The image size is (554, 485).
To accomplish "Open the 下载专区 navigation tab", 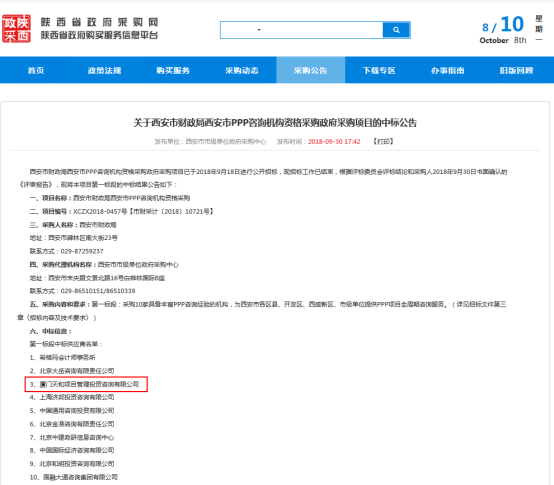I will pos(379,70).
